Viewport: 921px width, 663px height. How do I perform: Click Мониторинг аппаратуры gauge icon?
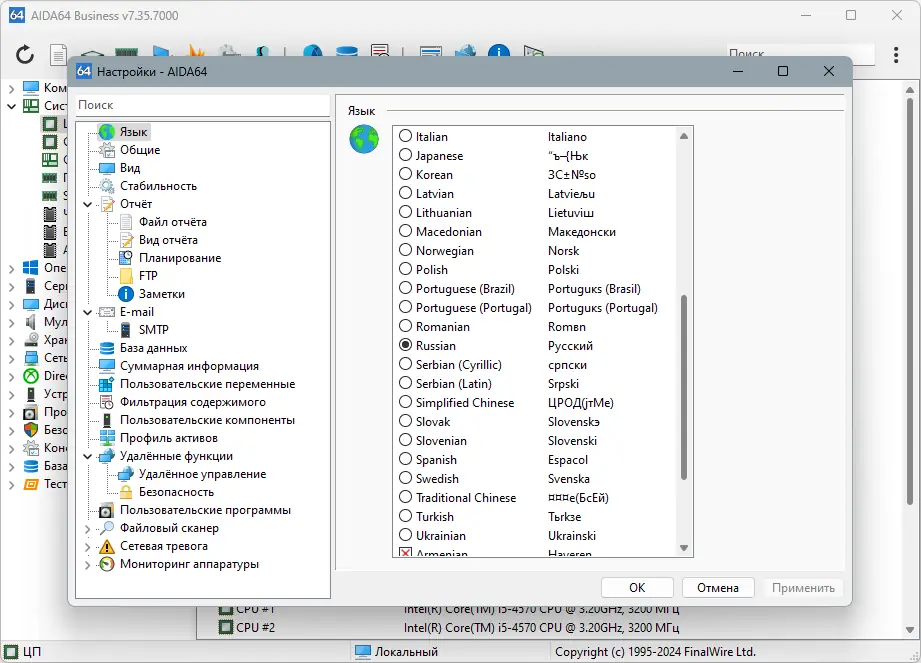[x=107, y=564]
